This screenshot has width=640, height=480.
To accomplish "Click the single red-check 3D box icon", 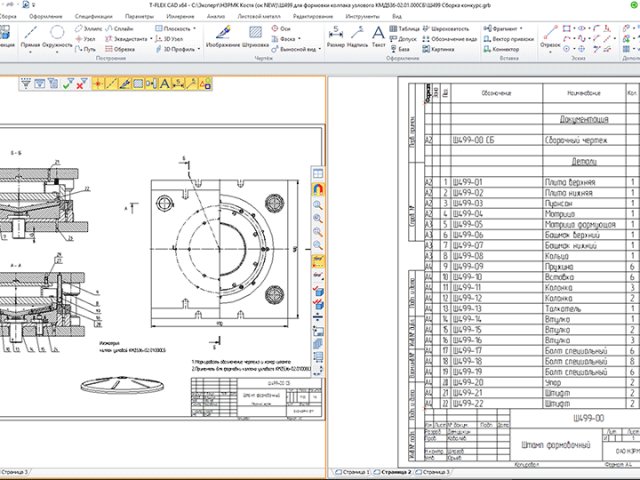I will click(318, 291).
